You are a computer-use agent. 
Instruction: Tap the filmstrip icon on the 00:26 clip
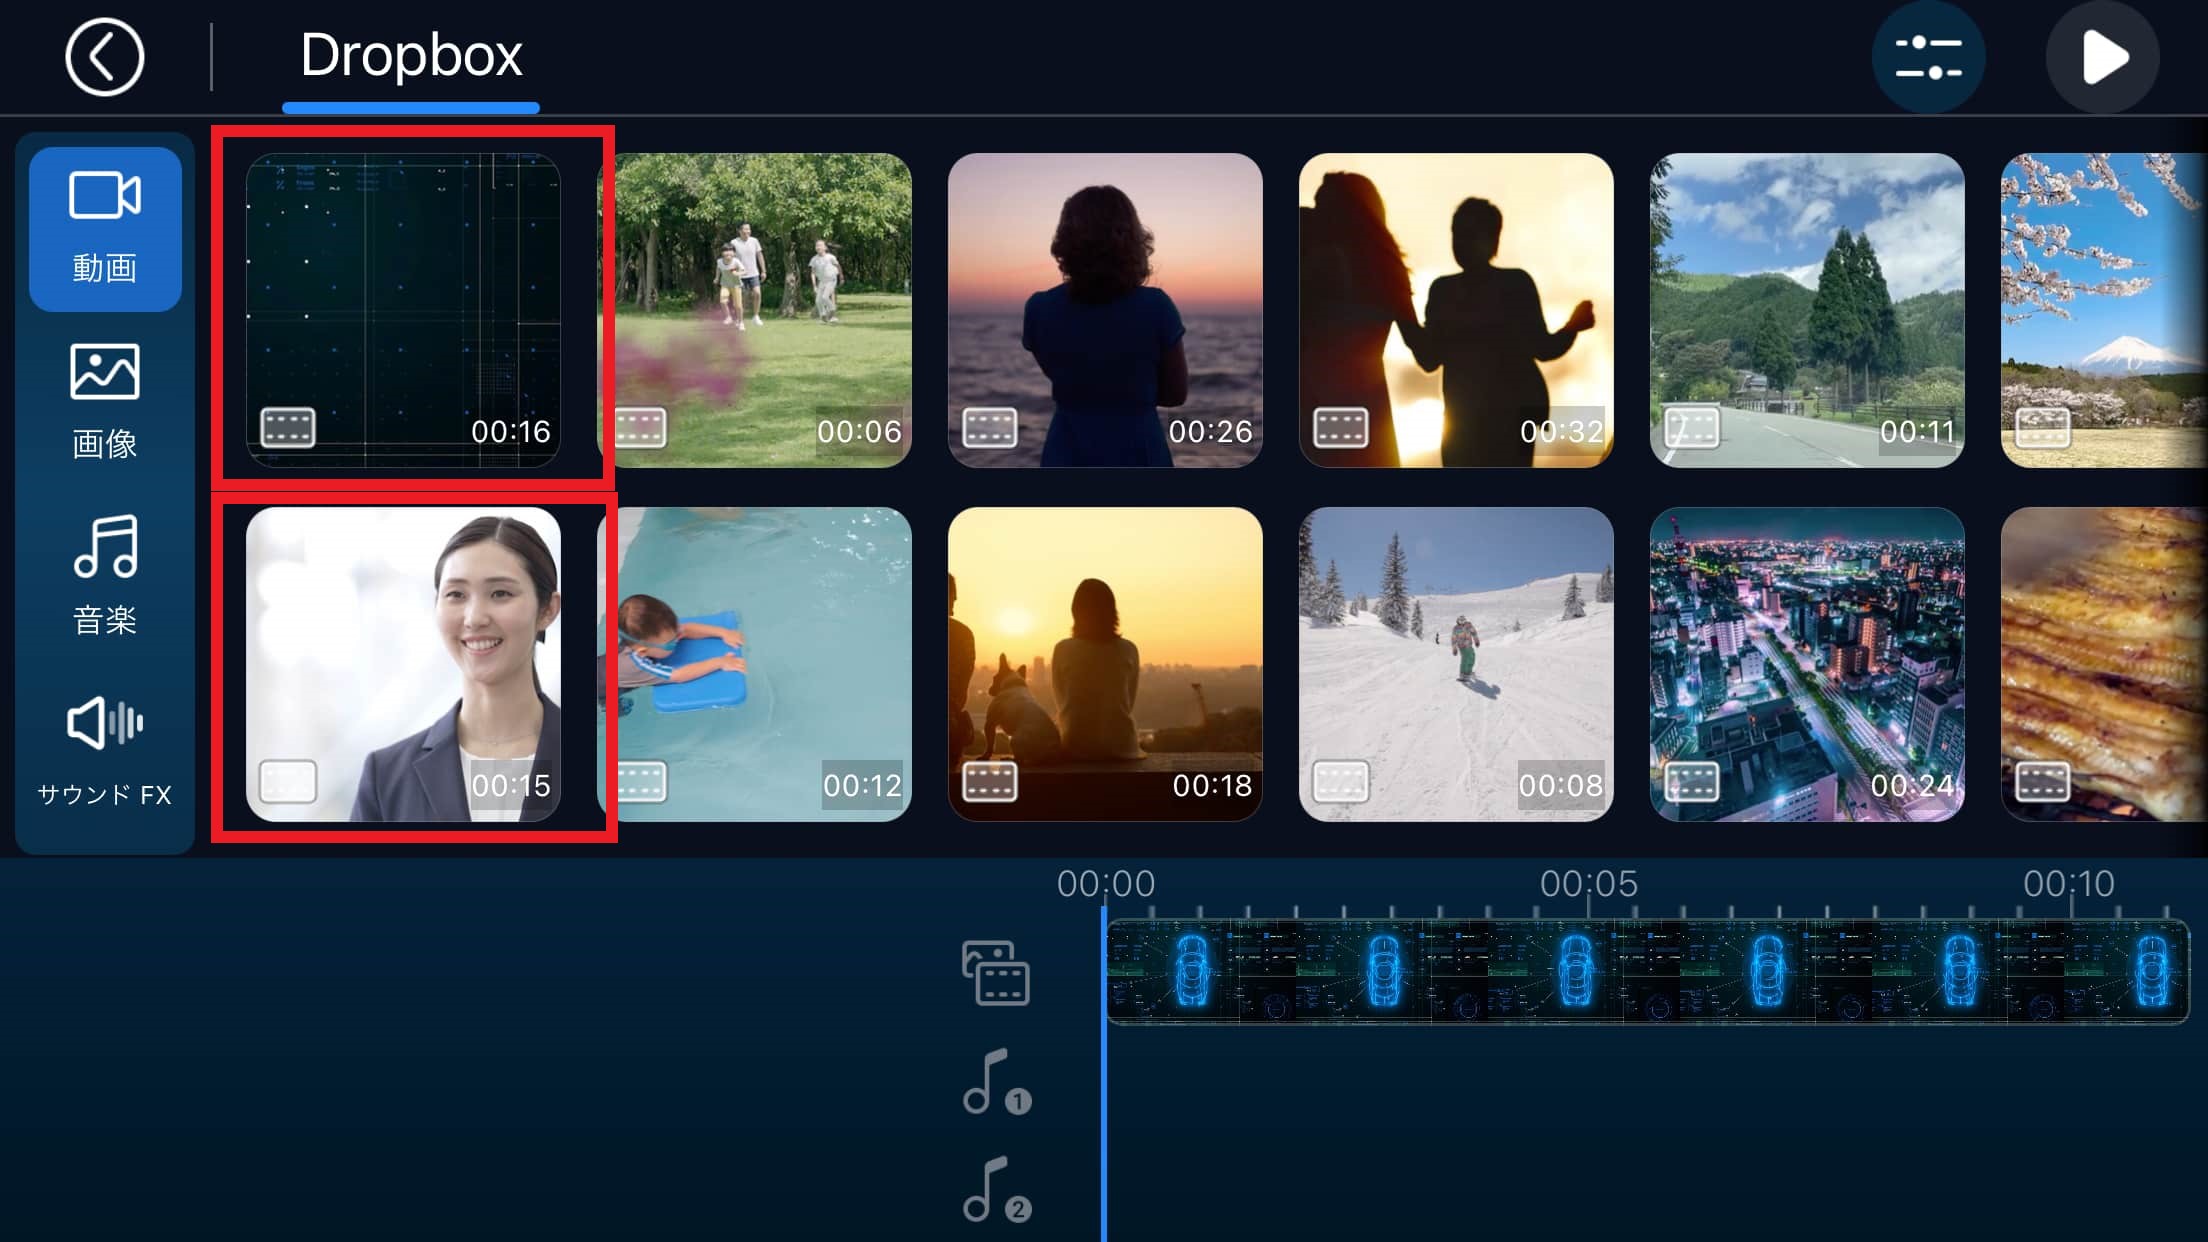[x=990, y=428]
